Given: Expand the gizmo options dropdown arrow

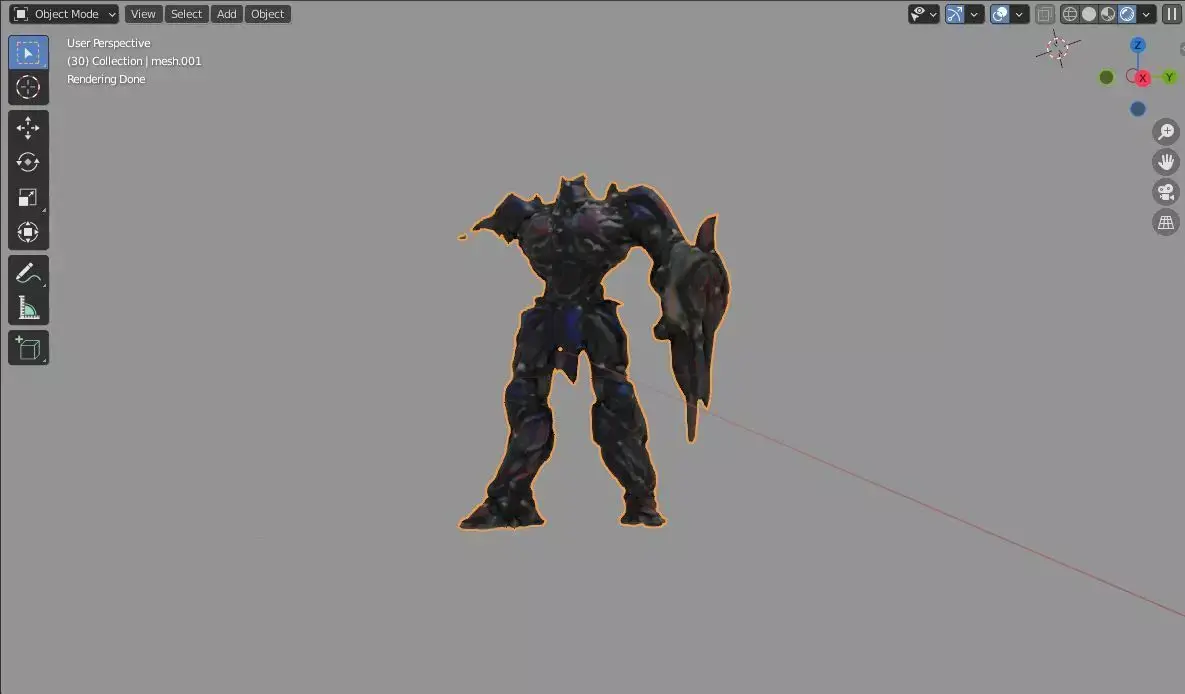Looking at the screenshot, I should [974, 14].
